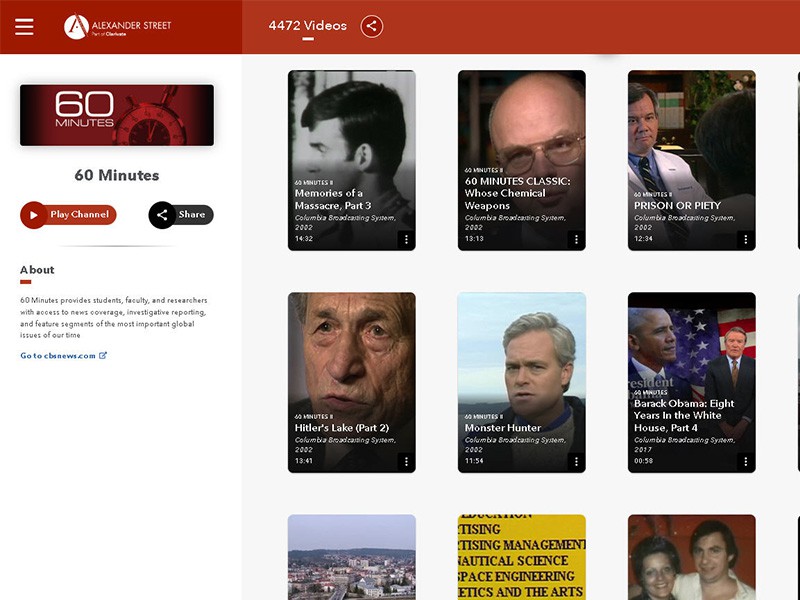The image size is (800, 600).
Task: Click the 60 Minutes channel banner image
Action: click(117, 115)
